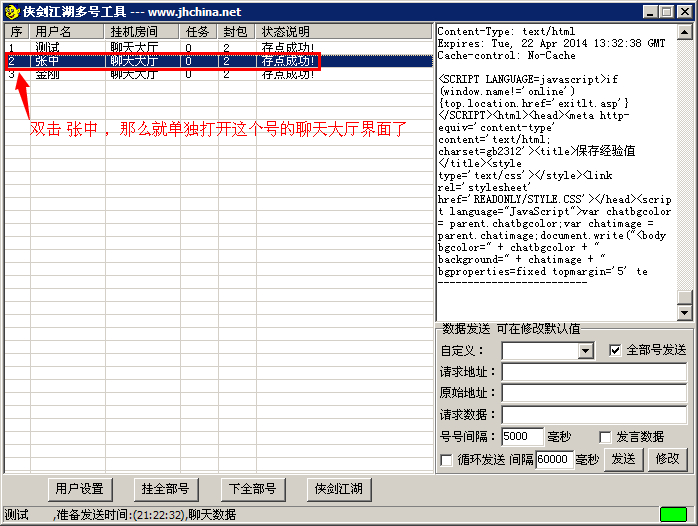Click the green status indicator
The image size is (698, 526).
[673, 514]
